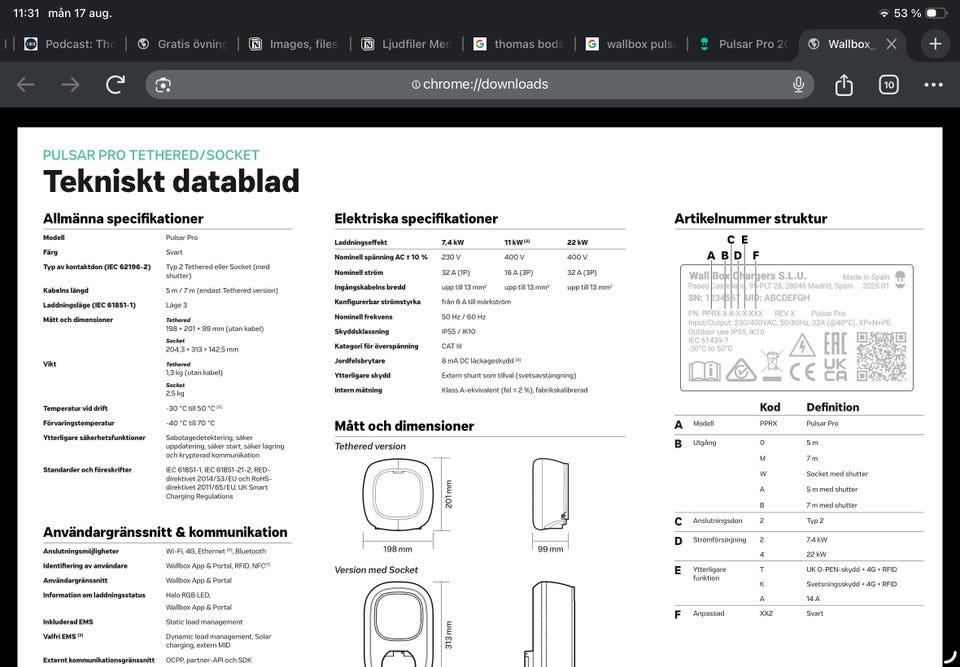Switch to the Podcast tab
The image size is (960, 667).
(x=69, y=44)
